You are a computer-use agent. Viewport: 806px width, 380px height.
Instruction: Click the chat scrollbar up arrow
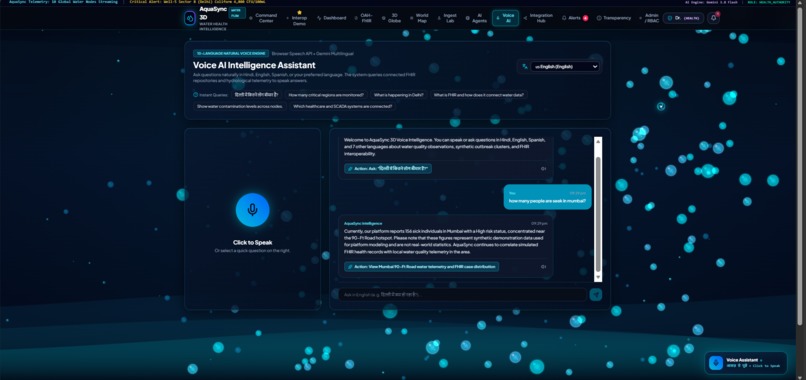[x=598, y=141]
